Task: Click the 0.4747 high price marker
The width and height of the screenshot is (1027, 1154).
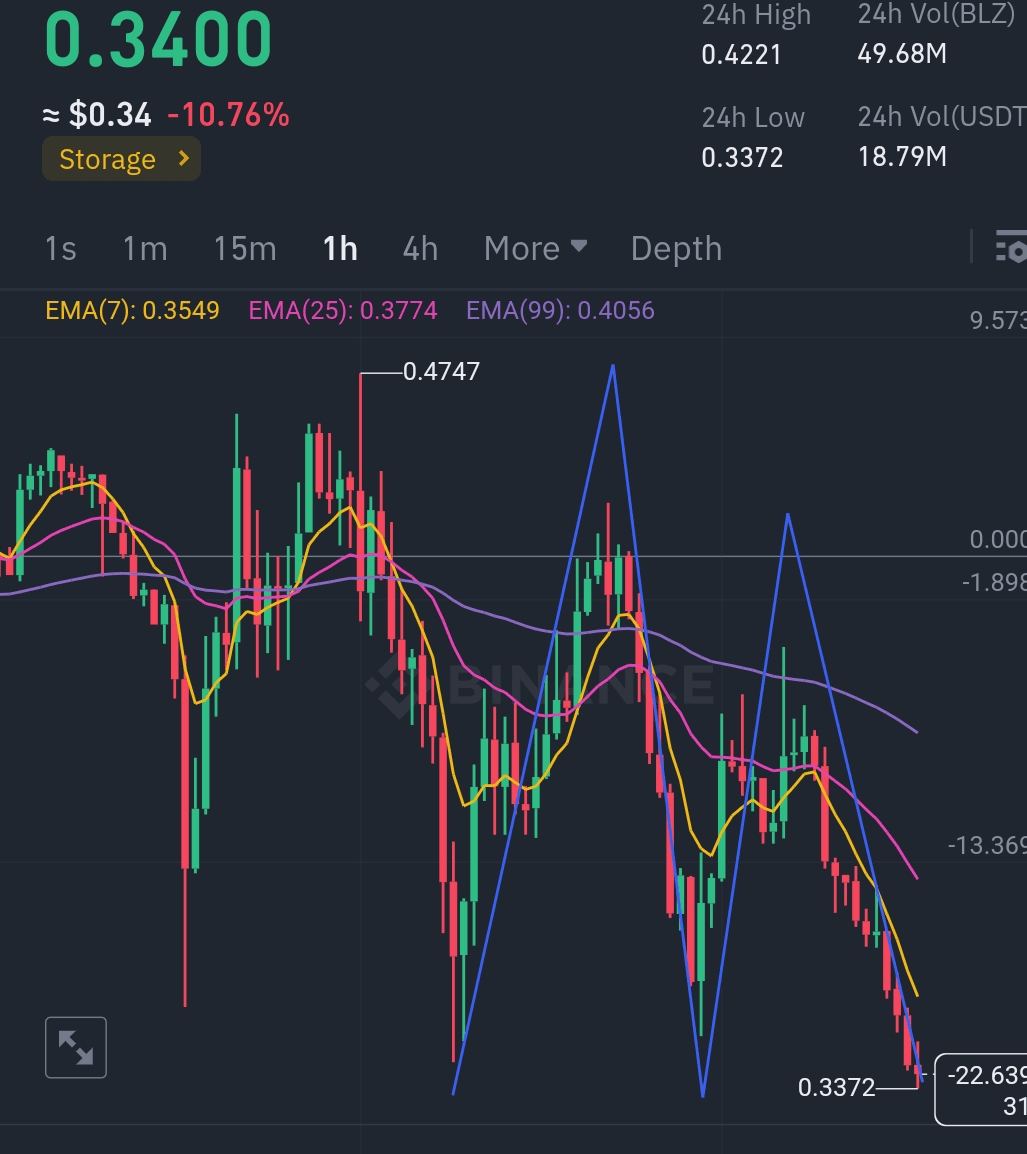Action: click(x=441, y=372)
